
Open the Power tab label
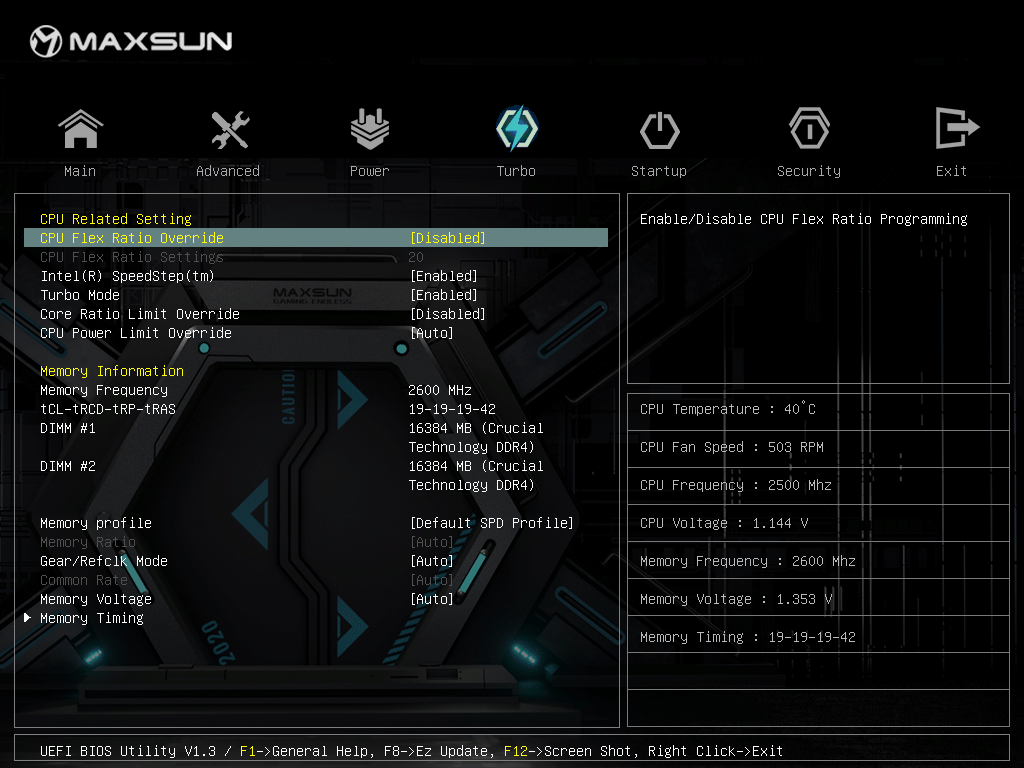pyautogui.click(x=370, y=171)
